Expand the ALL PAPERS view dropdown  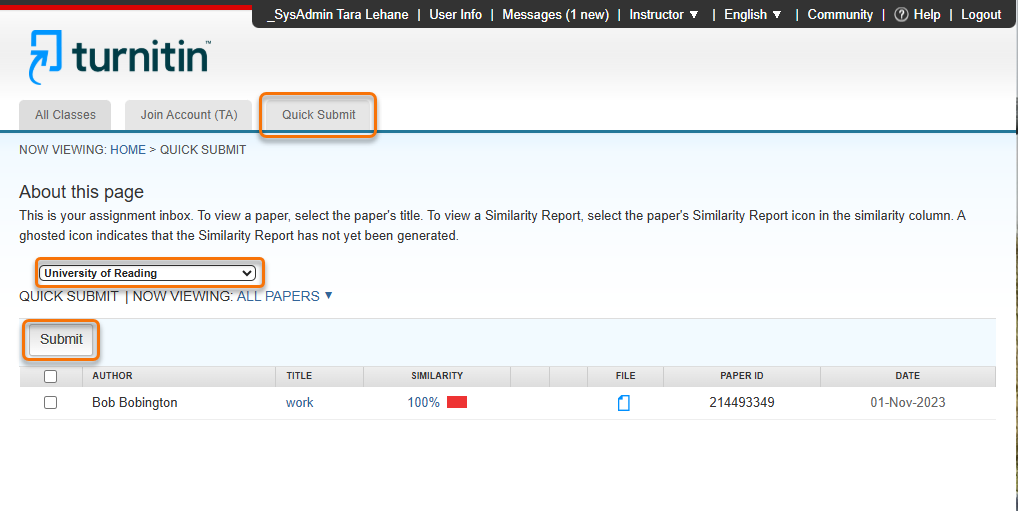tap(284, 296)
